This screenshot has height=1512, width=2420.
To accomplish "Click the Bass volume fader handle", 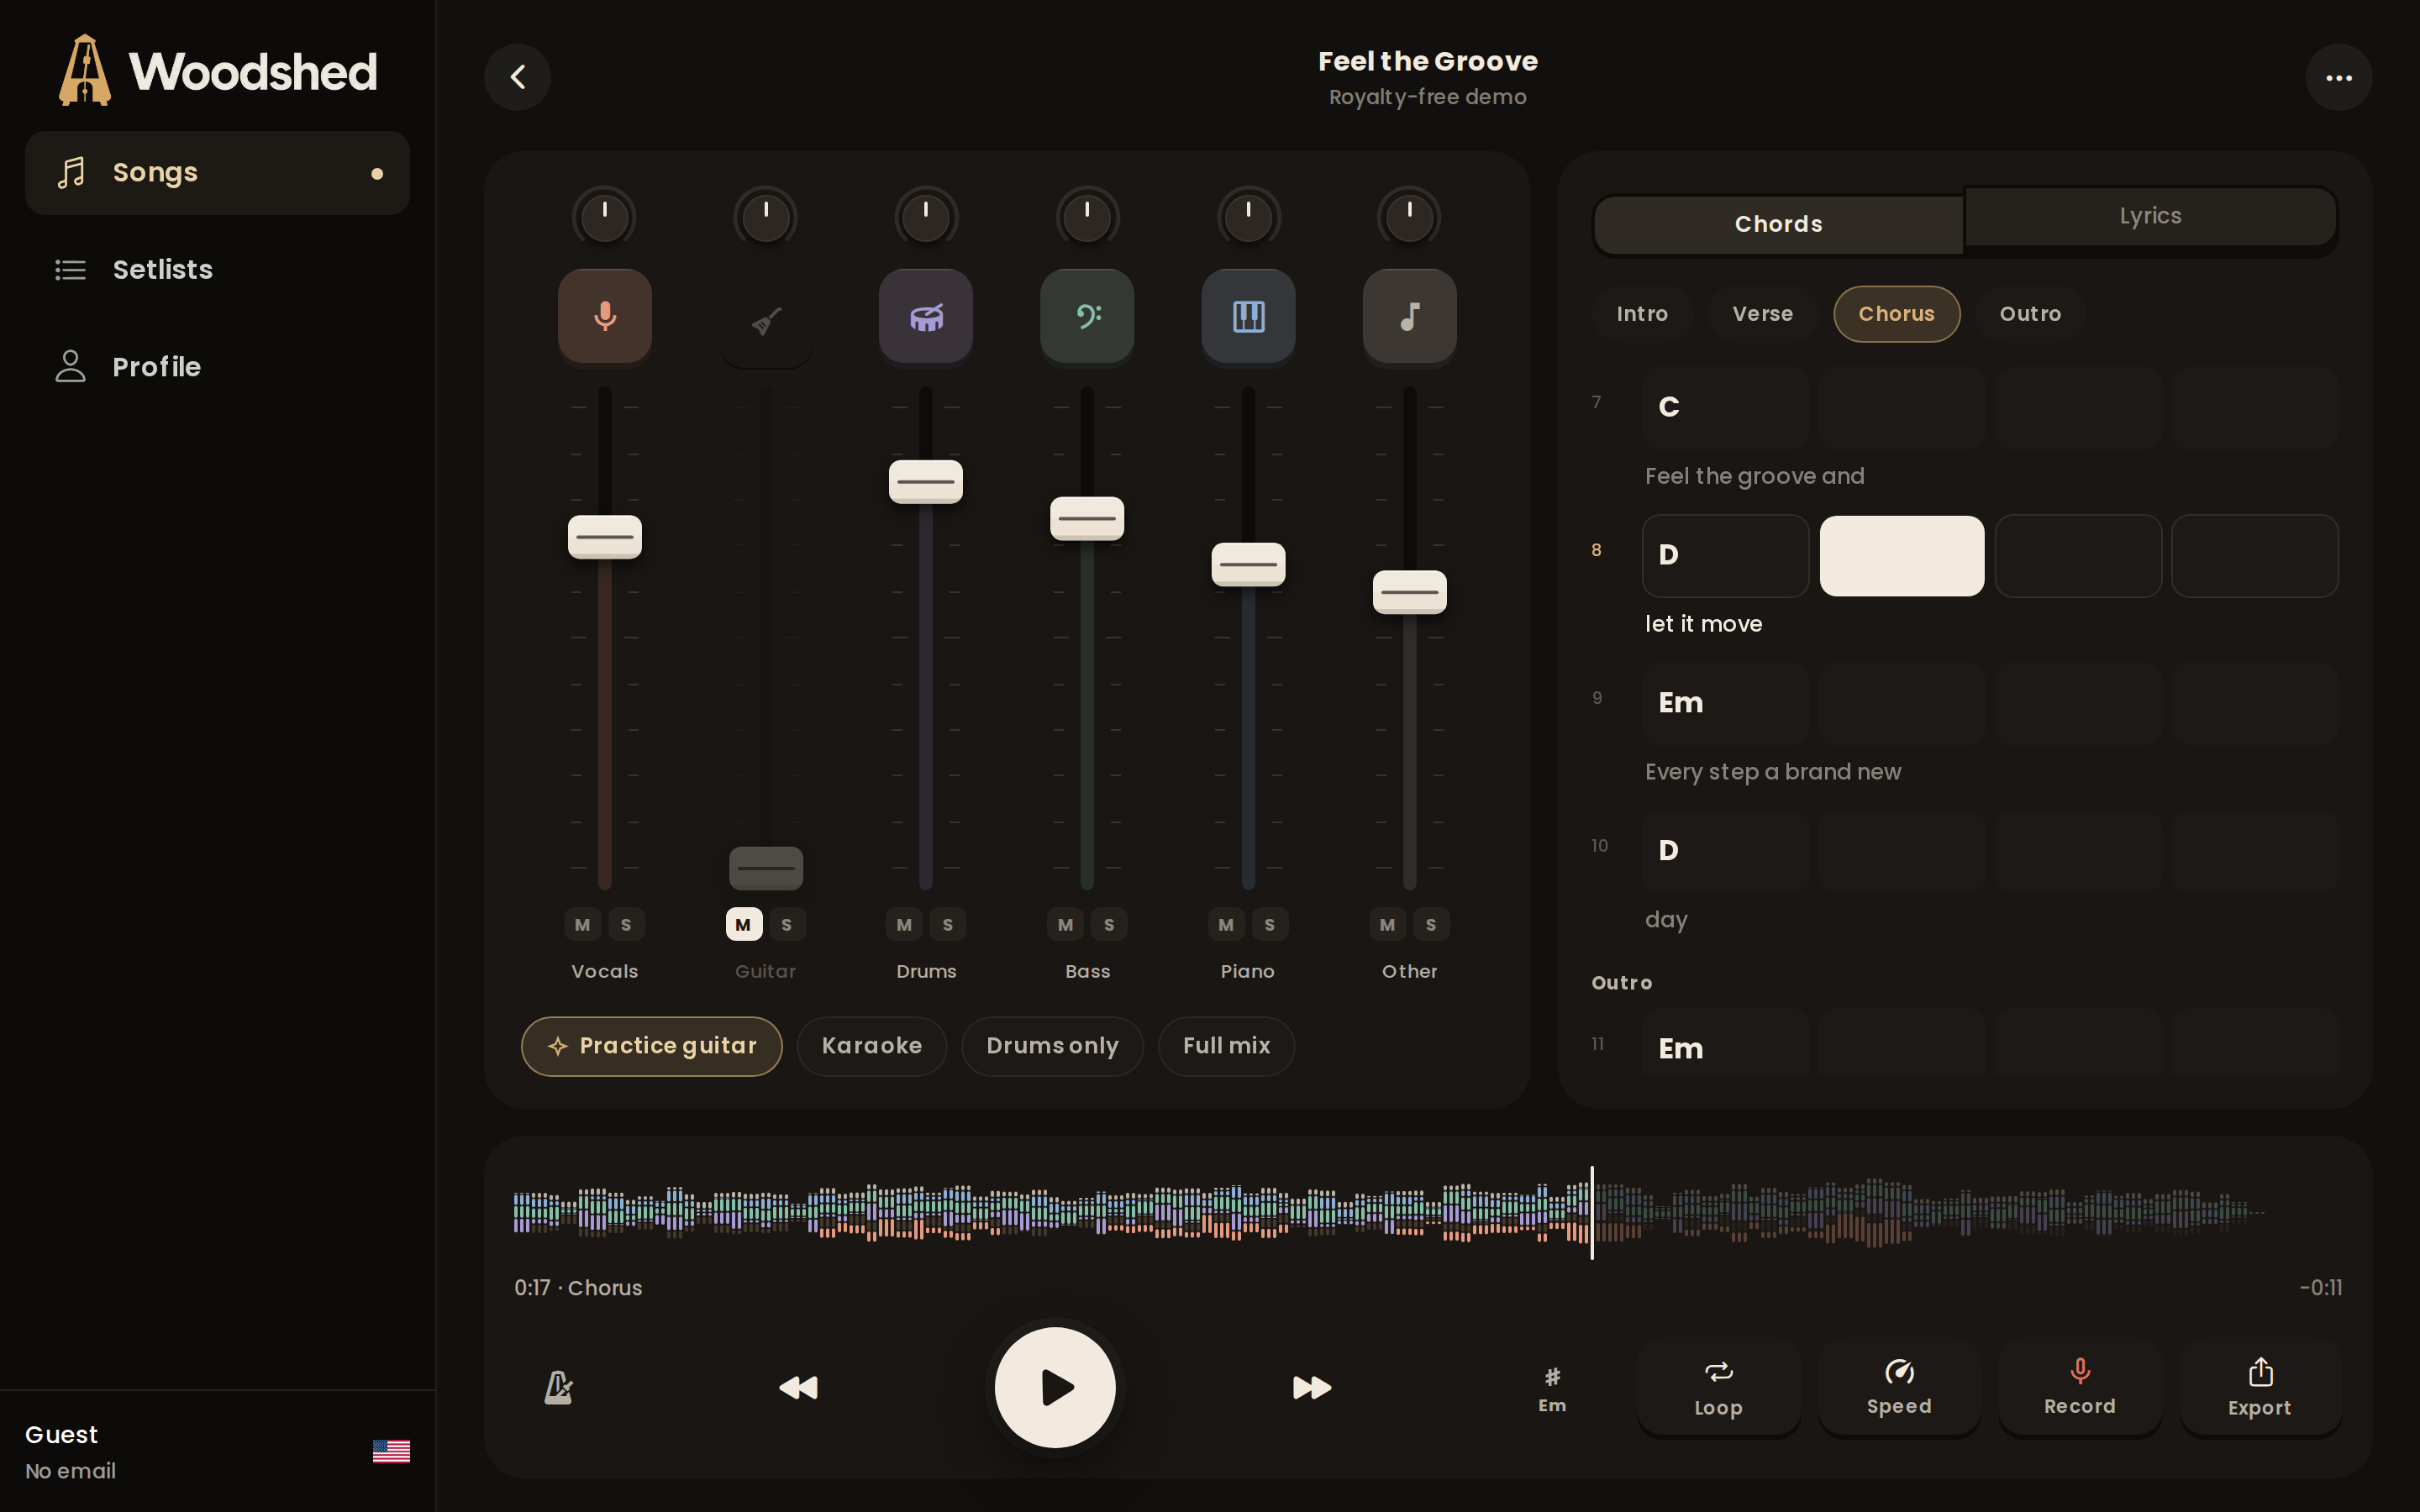I will click(1087, 519).
